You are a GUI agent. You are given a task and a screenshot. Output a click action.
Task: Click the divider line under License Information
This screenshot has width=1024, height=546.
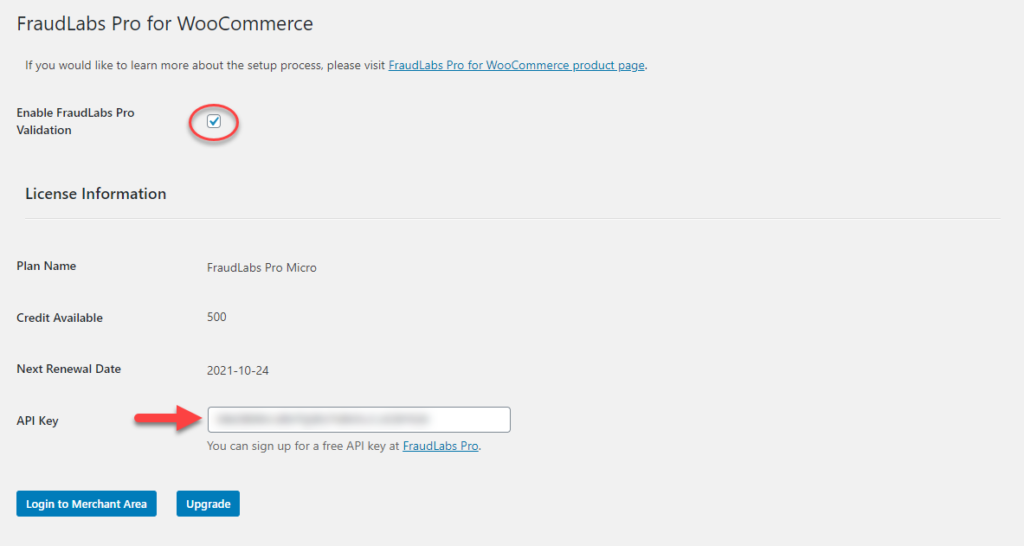click(x=512, y=219)
